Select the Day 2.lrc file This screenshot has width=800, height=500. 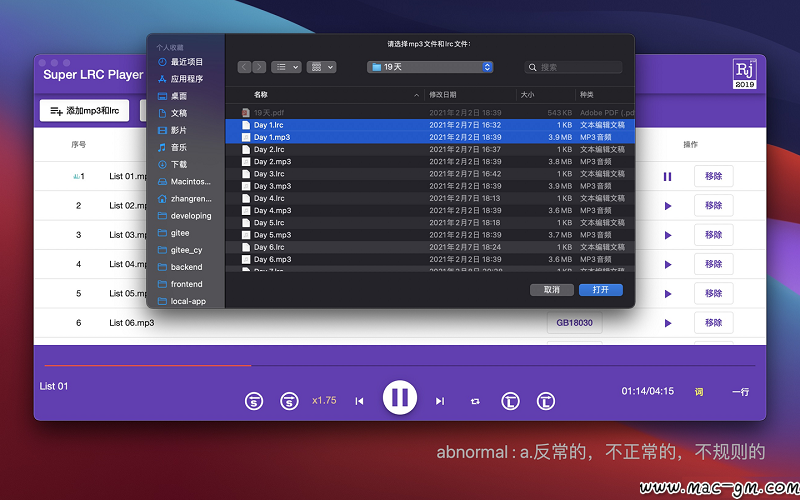pos(430,149)
